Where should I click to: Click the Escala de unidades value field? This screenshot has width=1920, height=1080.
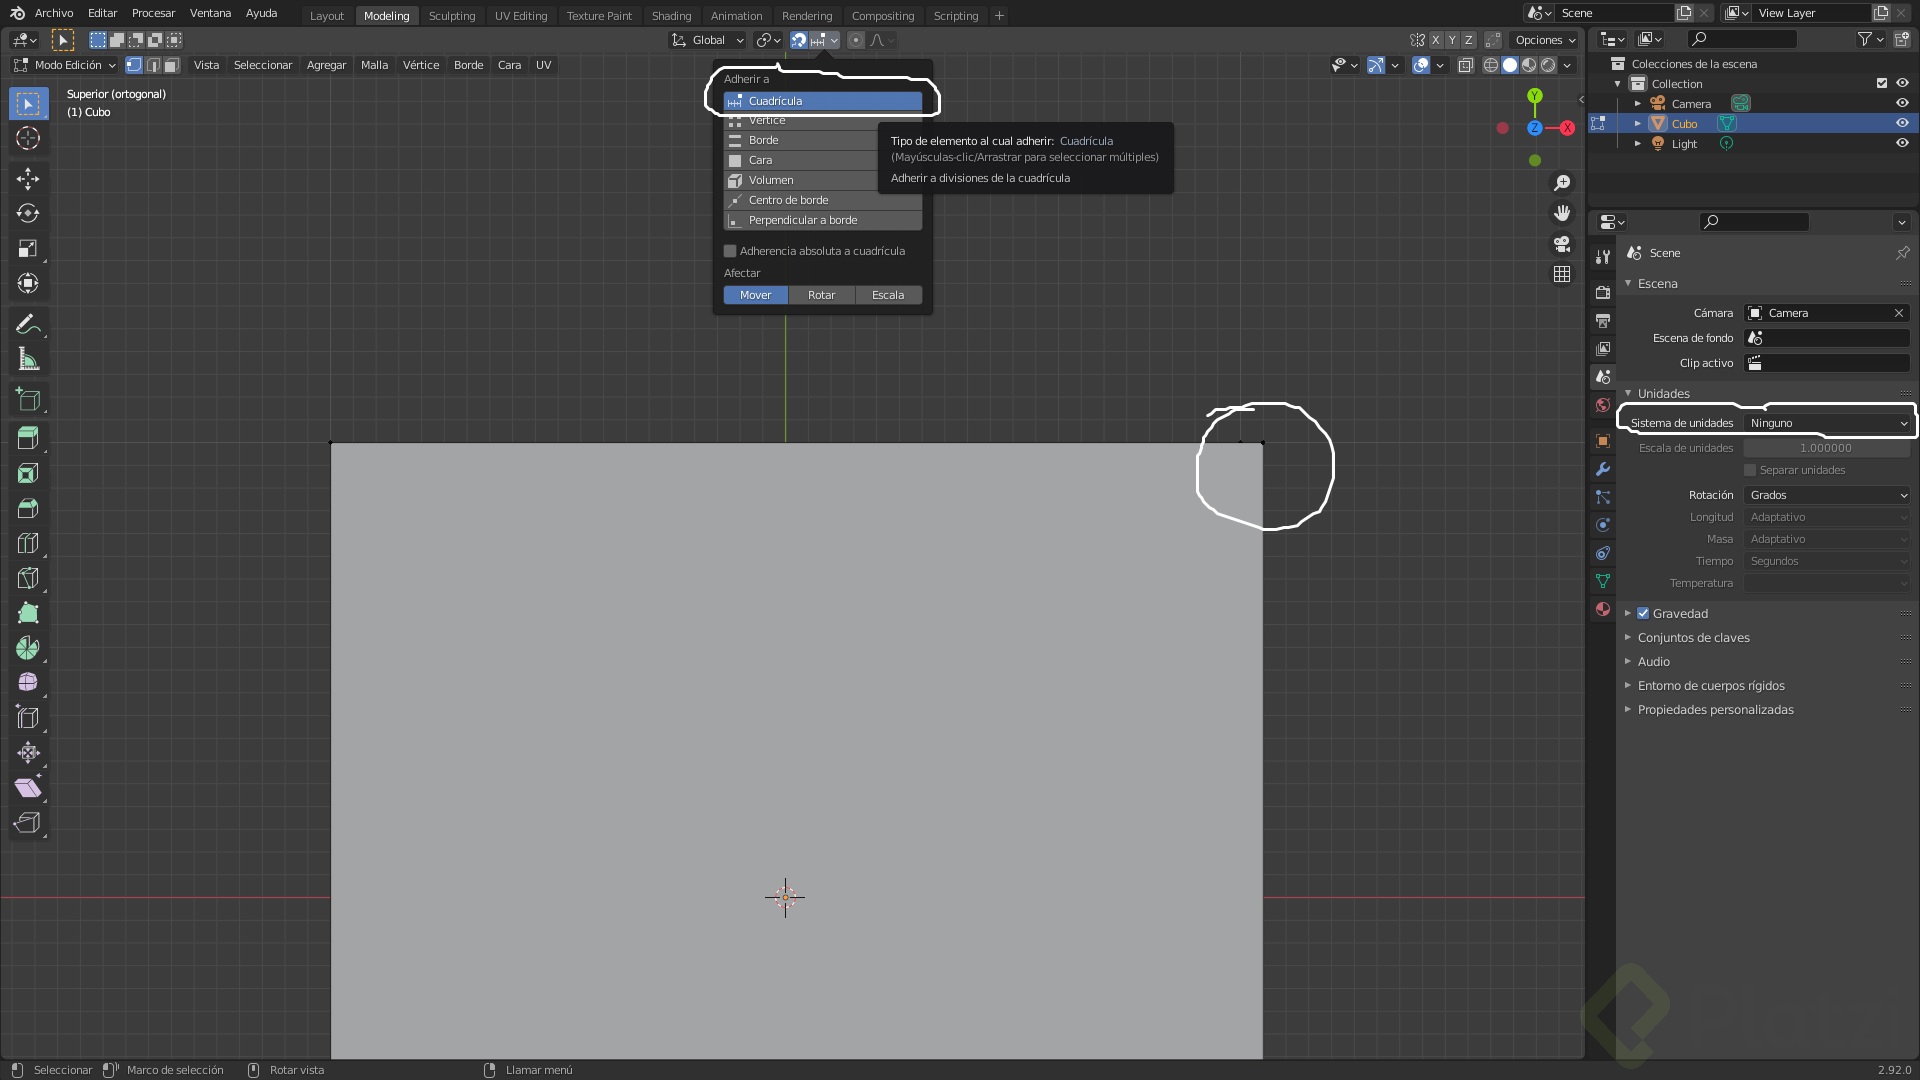pyautogui.click(x=1826, y=448)
